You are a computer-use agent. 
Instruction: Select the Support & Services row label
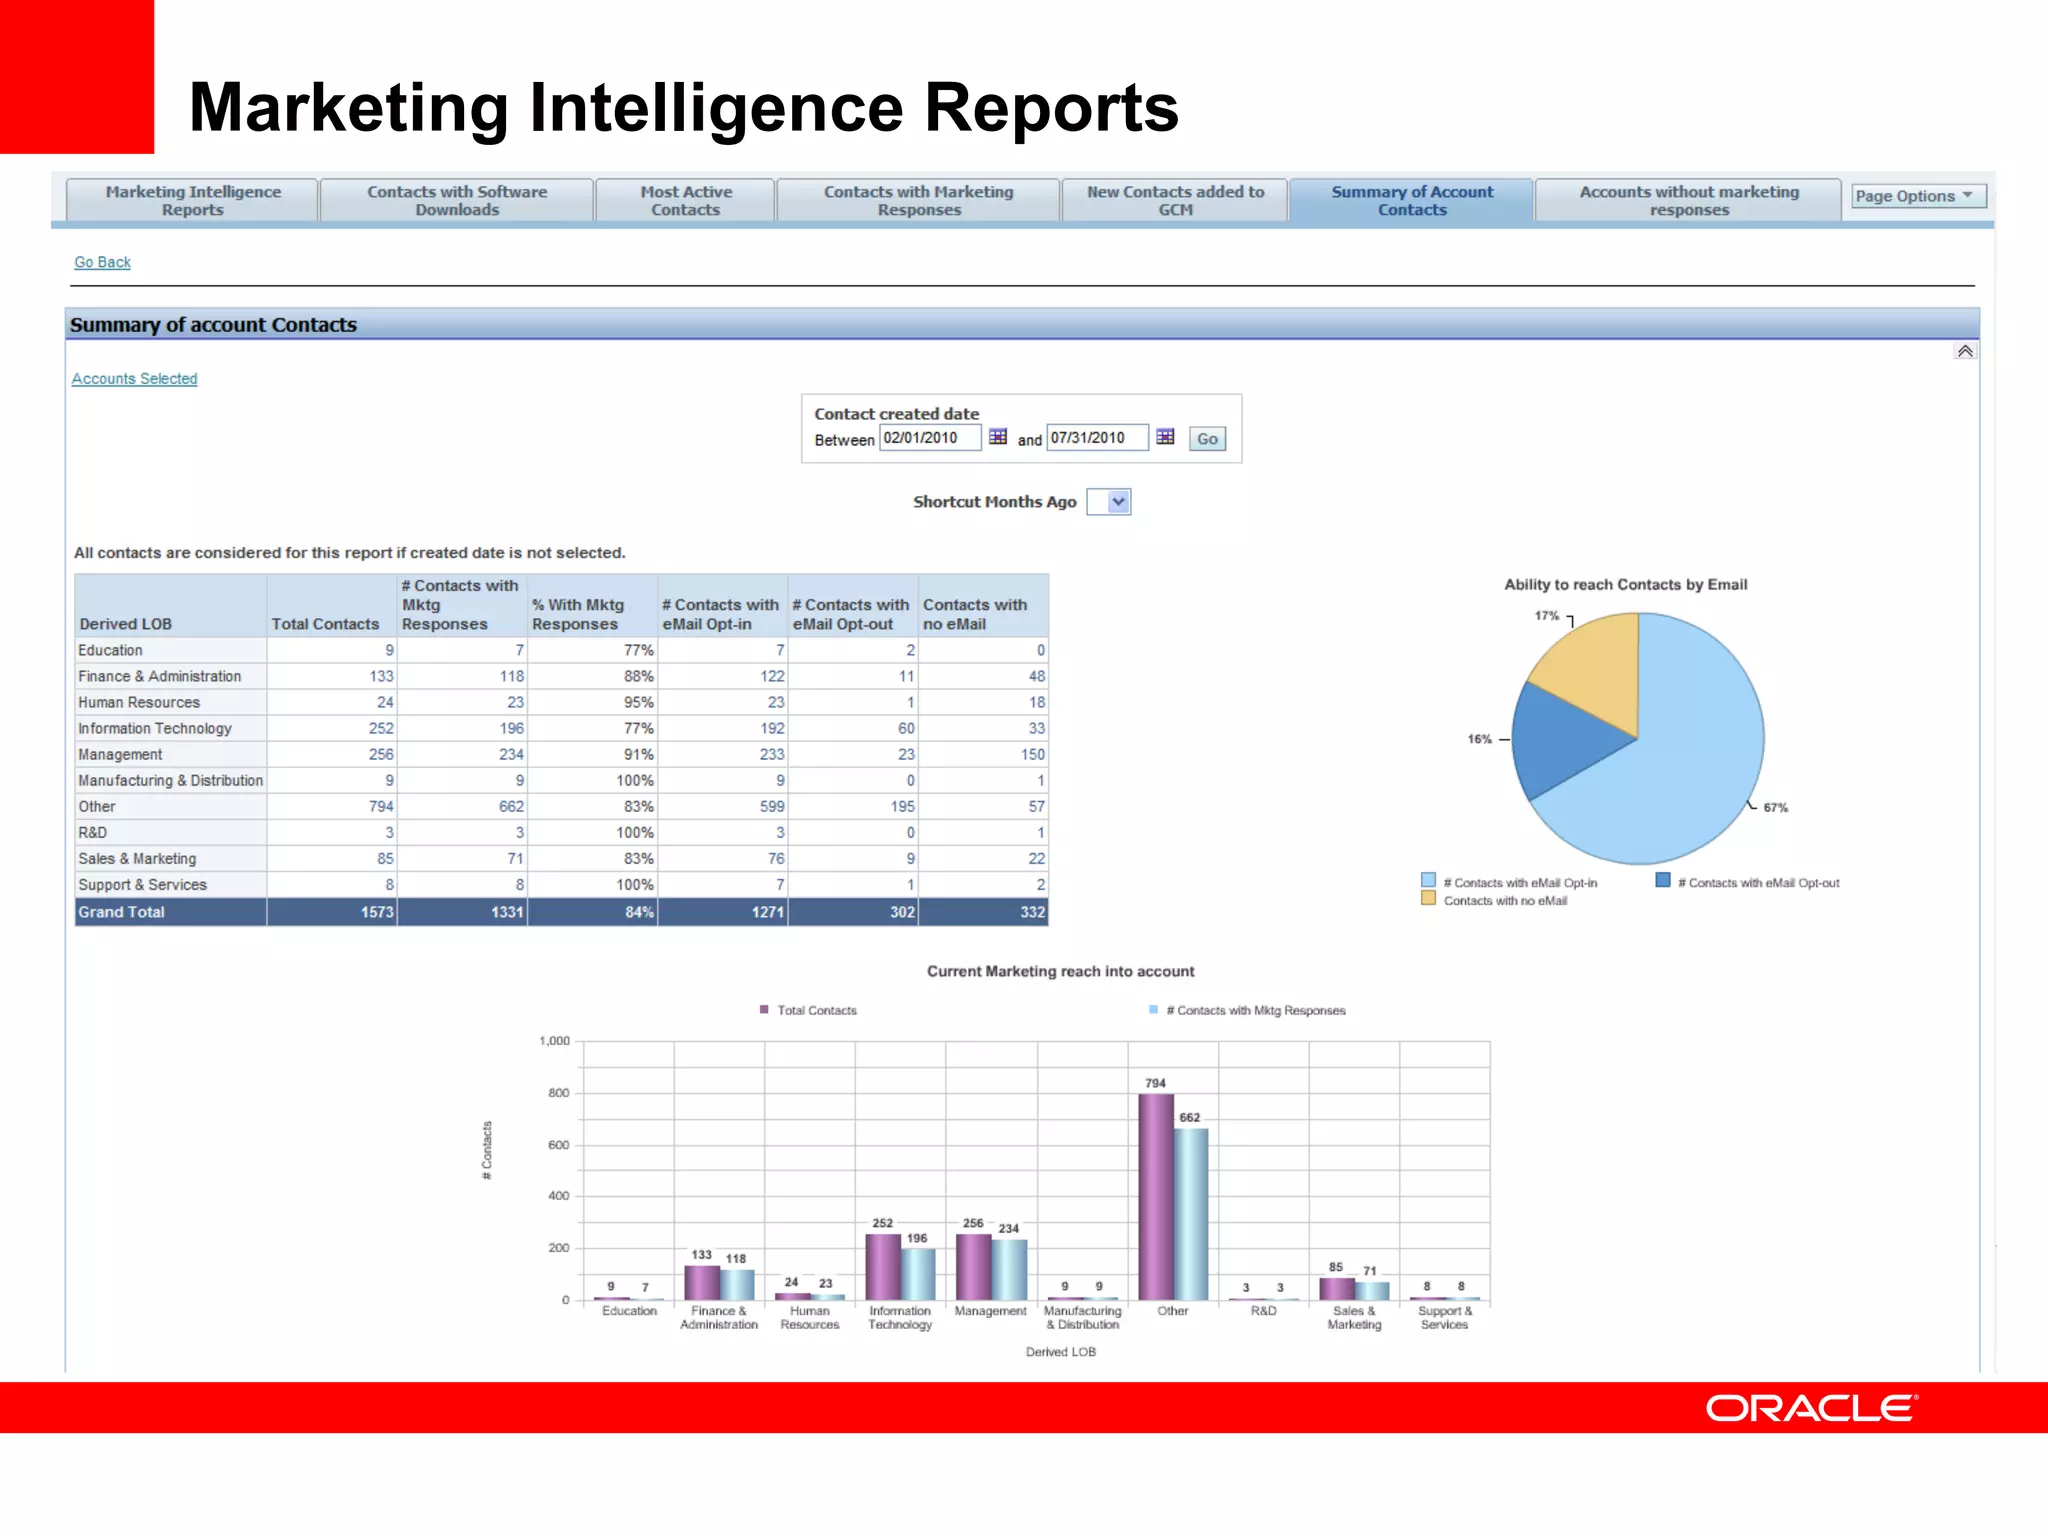[x=143, y=884]
